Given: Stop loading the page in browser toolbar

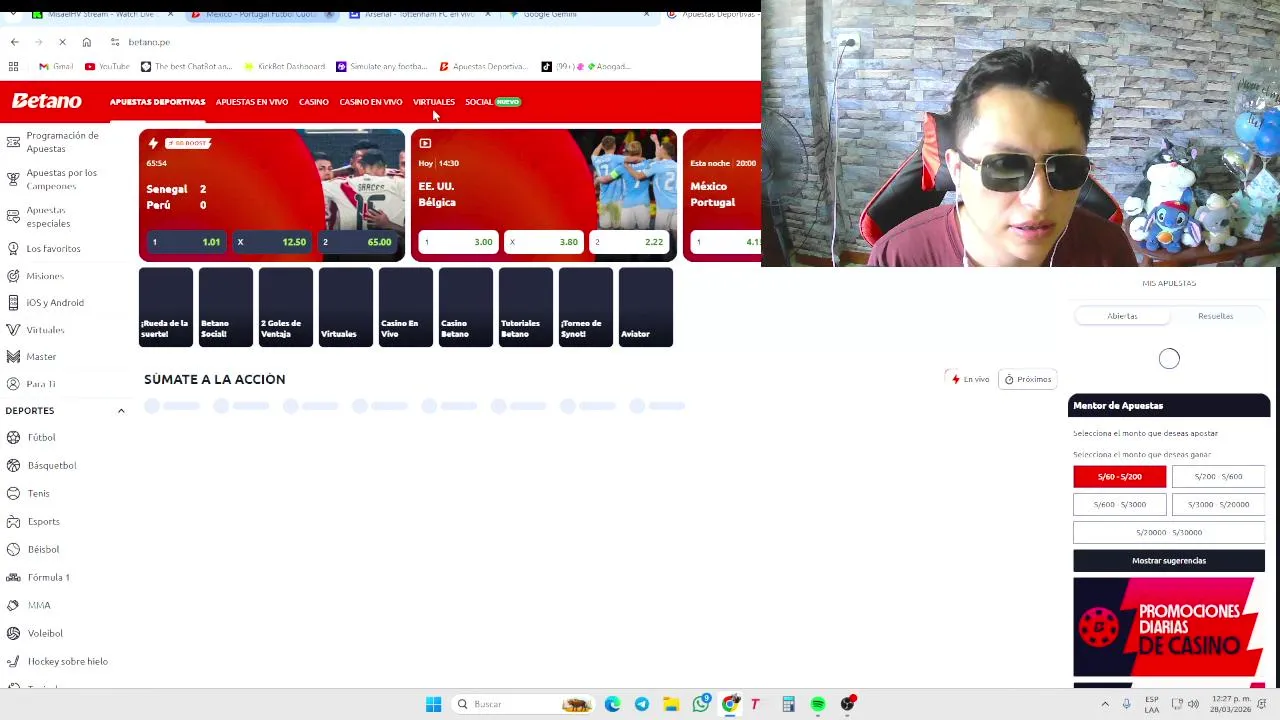Looking at the screenshot, I should 62,42.
